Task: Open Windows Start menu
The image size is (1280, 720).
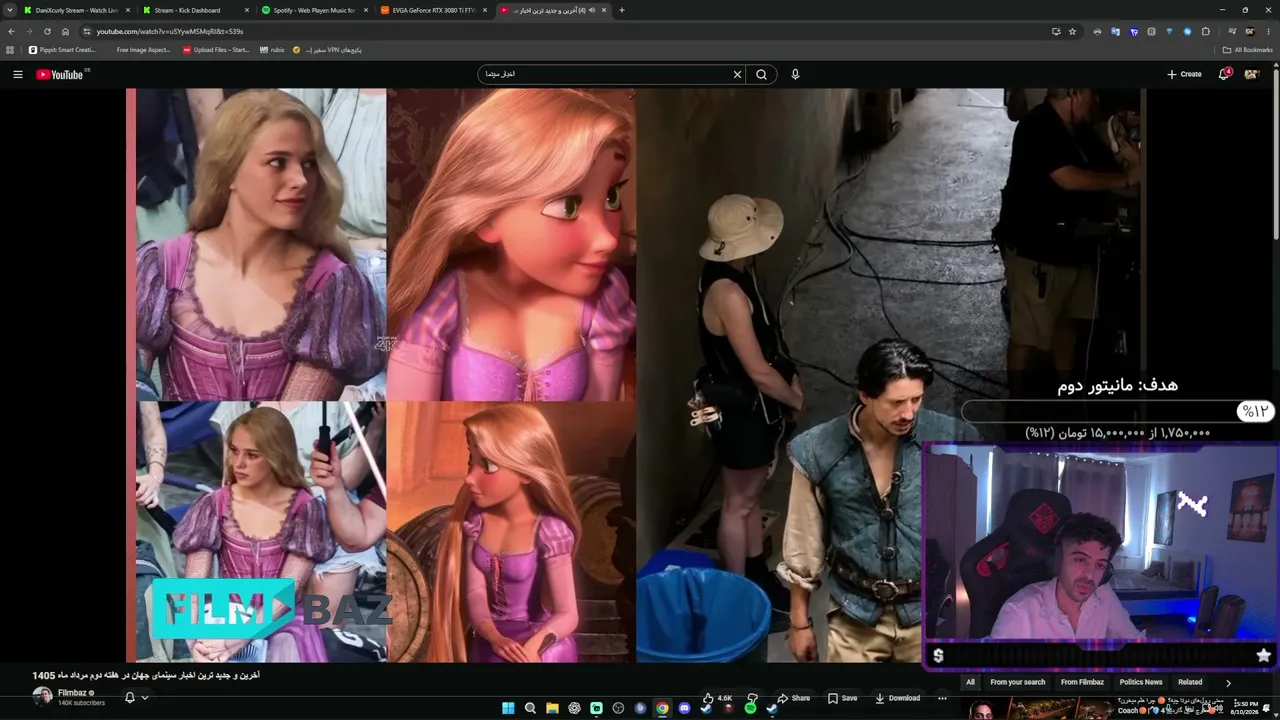Action: click(x=508, y=708)
